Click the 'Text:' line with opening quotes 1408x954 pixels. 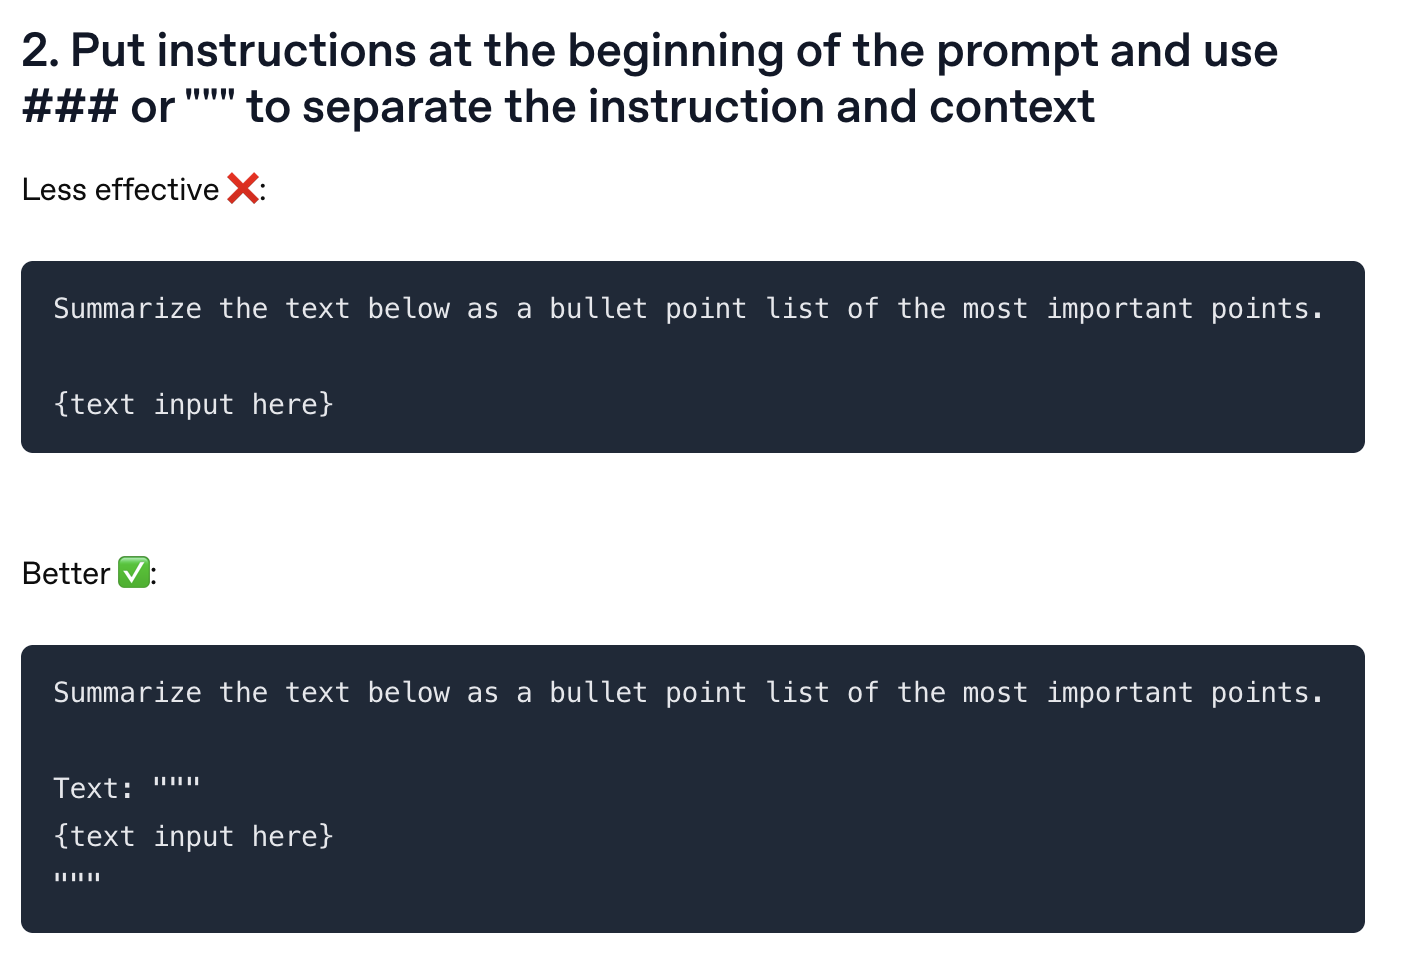click(x=127, y=788)
